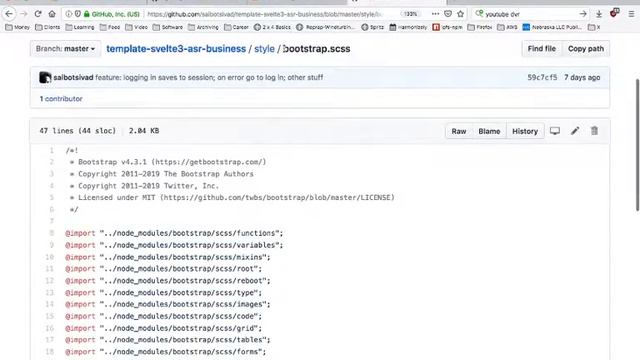Click the 133% zoom level indicator
The width and height of the screenshot is (640, 360).
pos(410,14)
